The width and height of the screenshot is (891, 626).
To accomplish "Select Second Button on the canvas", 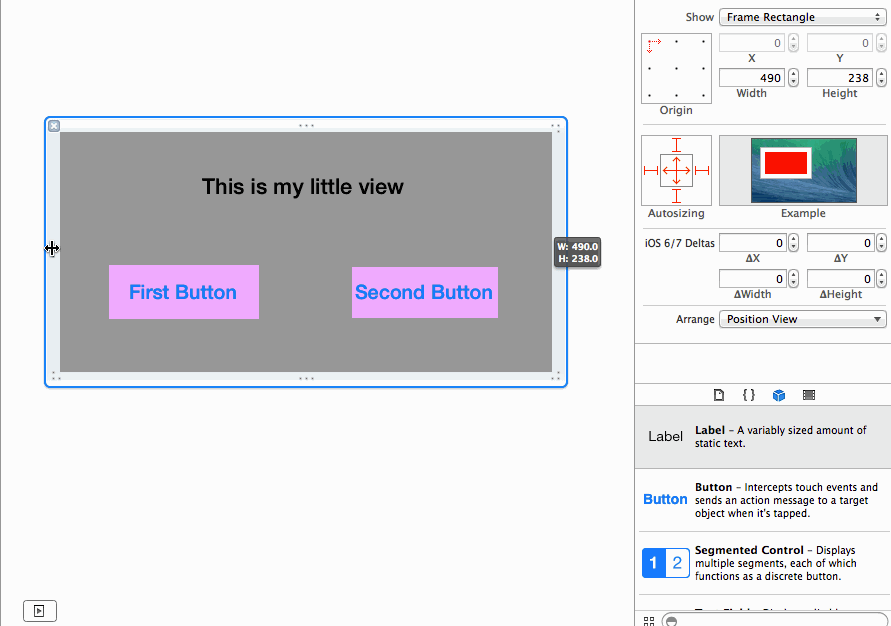I will pos(424,292).
